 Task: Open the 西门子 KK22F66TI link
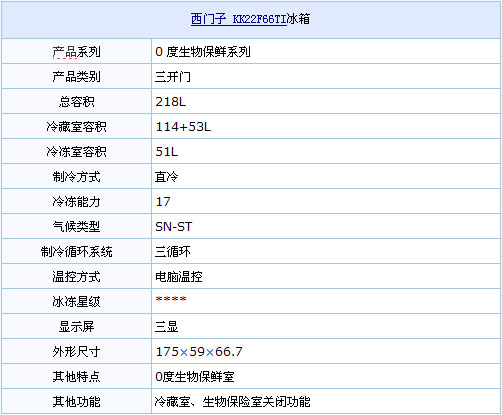238,19
